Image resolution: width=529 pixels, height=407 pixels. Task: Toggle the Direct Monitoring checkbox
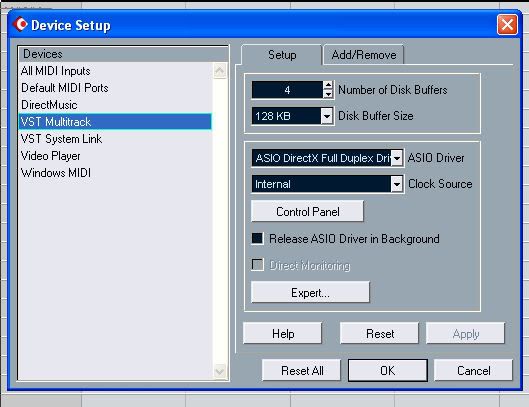pyautogui.click(x=258, y=265)
